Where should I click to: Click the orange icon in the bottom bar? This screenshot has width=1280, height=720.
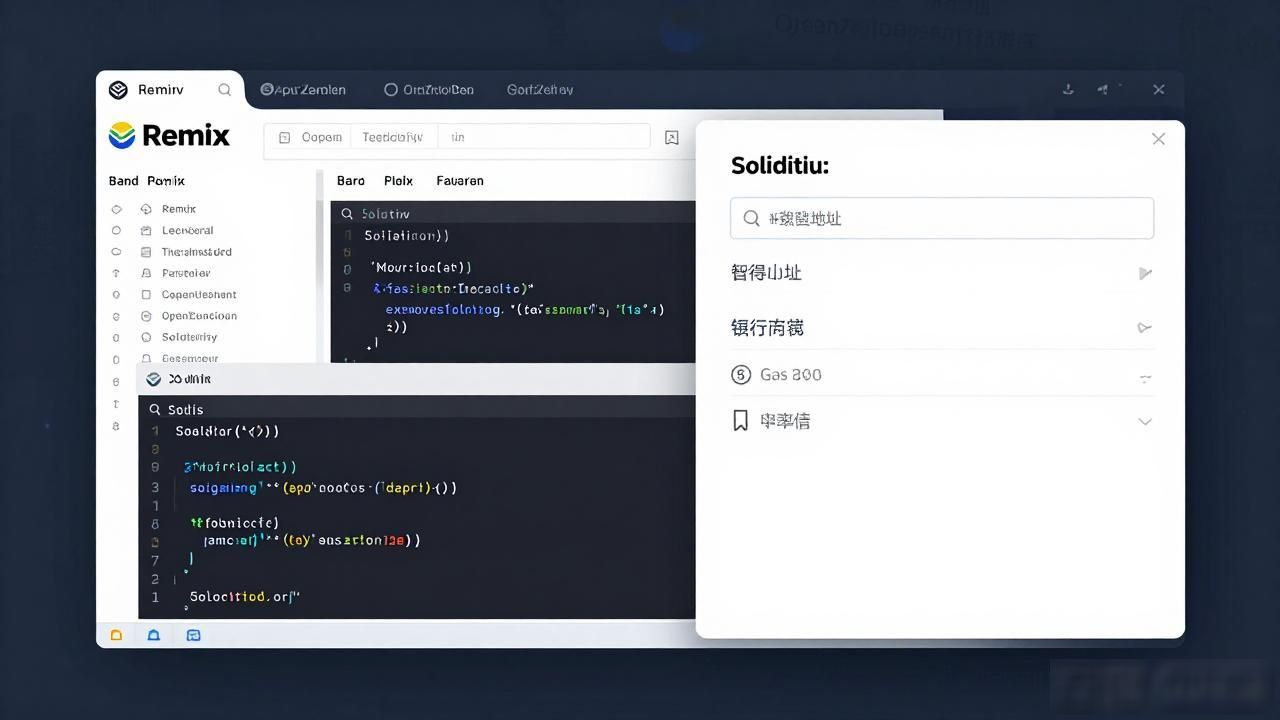click(116, 635)
